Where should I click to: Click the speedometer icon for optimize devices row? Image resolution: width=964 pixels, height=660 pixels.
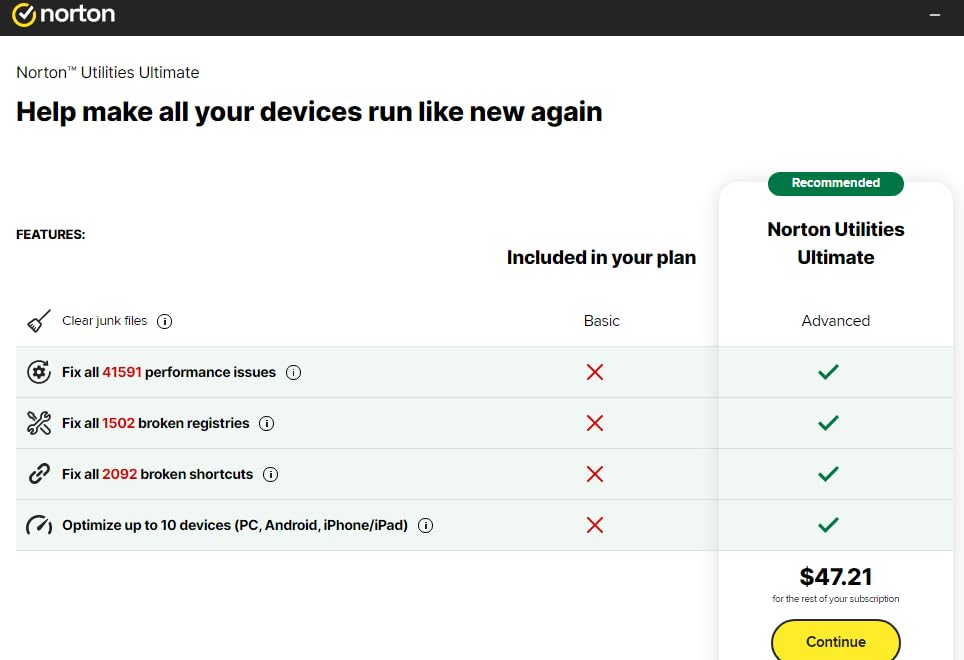(38, 524)
